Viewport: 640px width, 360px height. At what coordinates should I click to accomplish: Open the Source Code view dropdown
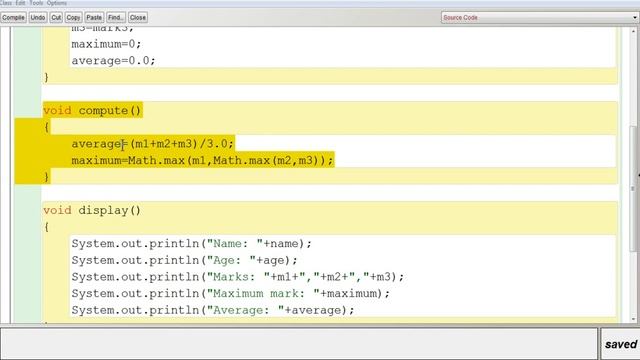pyautogui.click(x=540, y=18)
